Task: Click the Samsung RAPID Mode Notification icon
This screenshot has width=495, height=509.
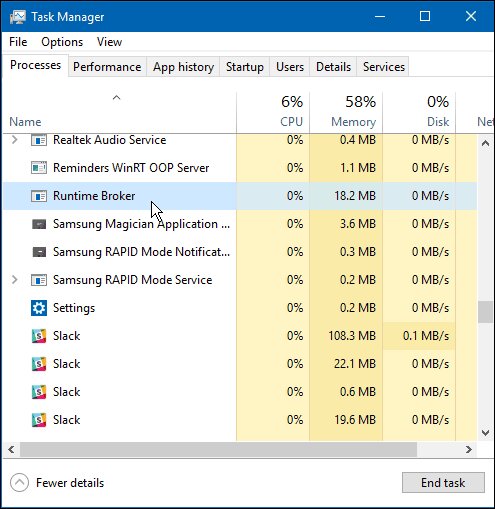Action: [x=39, y=252]
